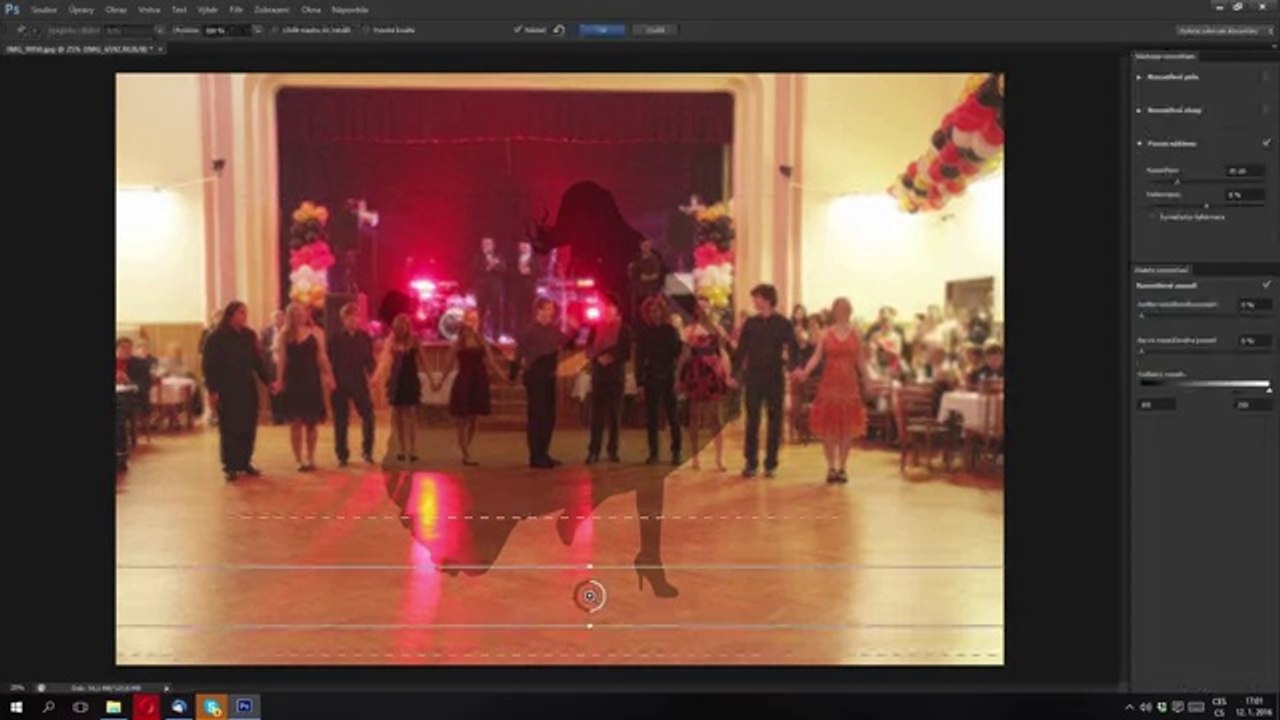Click the Rozostření blur value field
The width and height of the screenshot is (1280, 720).
click(x=1247, y=170)
